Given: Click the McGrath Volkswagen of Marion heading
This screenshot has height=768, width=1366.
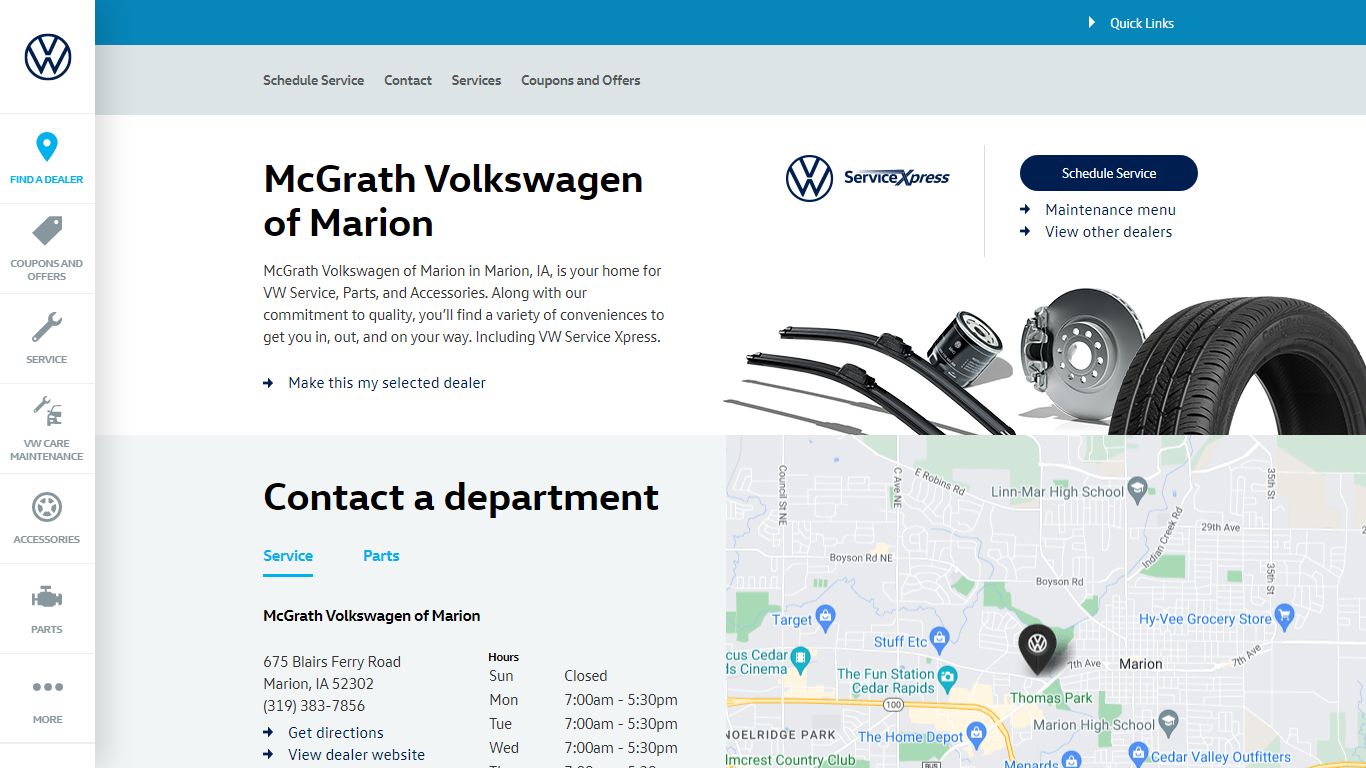Looking at the screenshot, I should coord(453,201).
